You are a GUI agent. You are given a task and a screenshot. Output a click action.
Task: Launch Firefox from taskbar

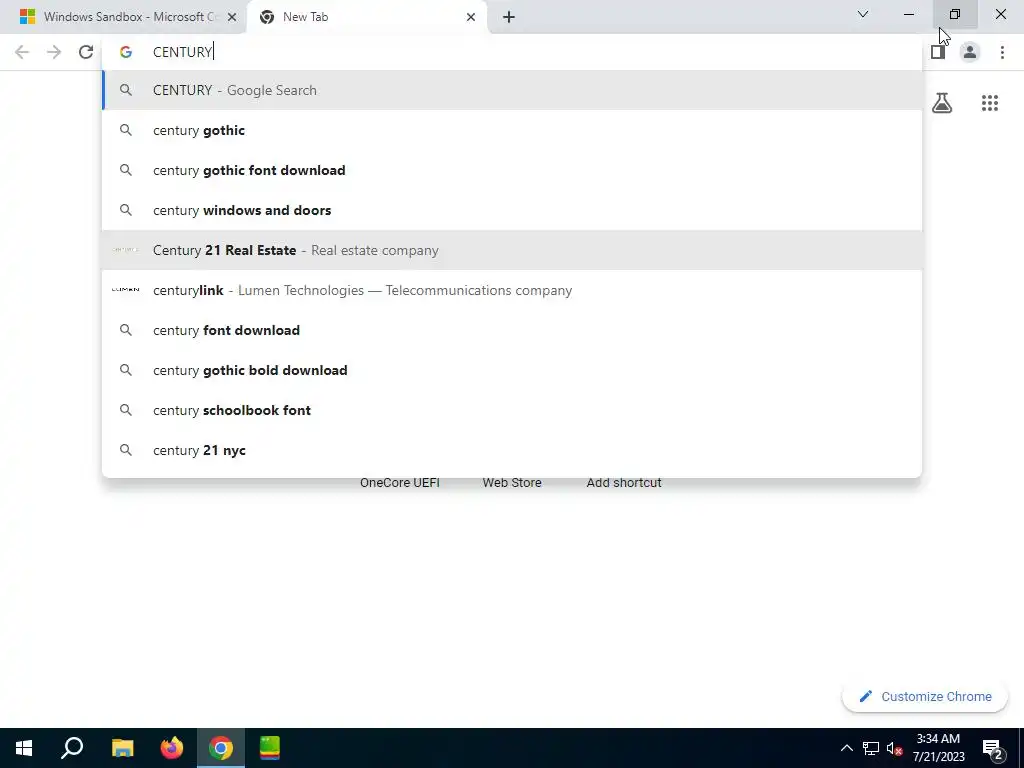[172, 748]
